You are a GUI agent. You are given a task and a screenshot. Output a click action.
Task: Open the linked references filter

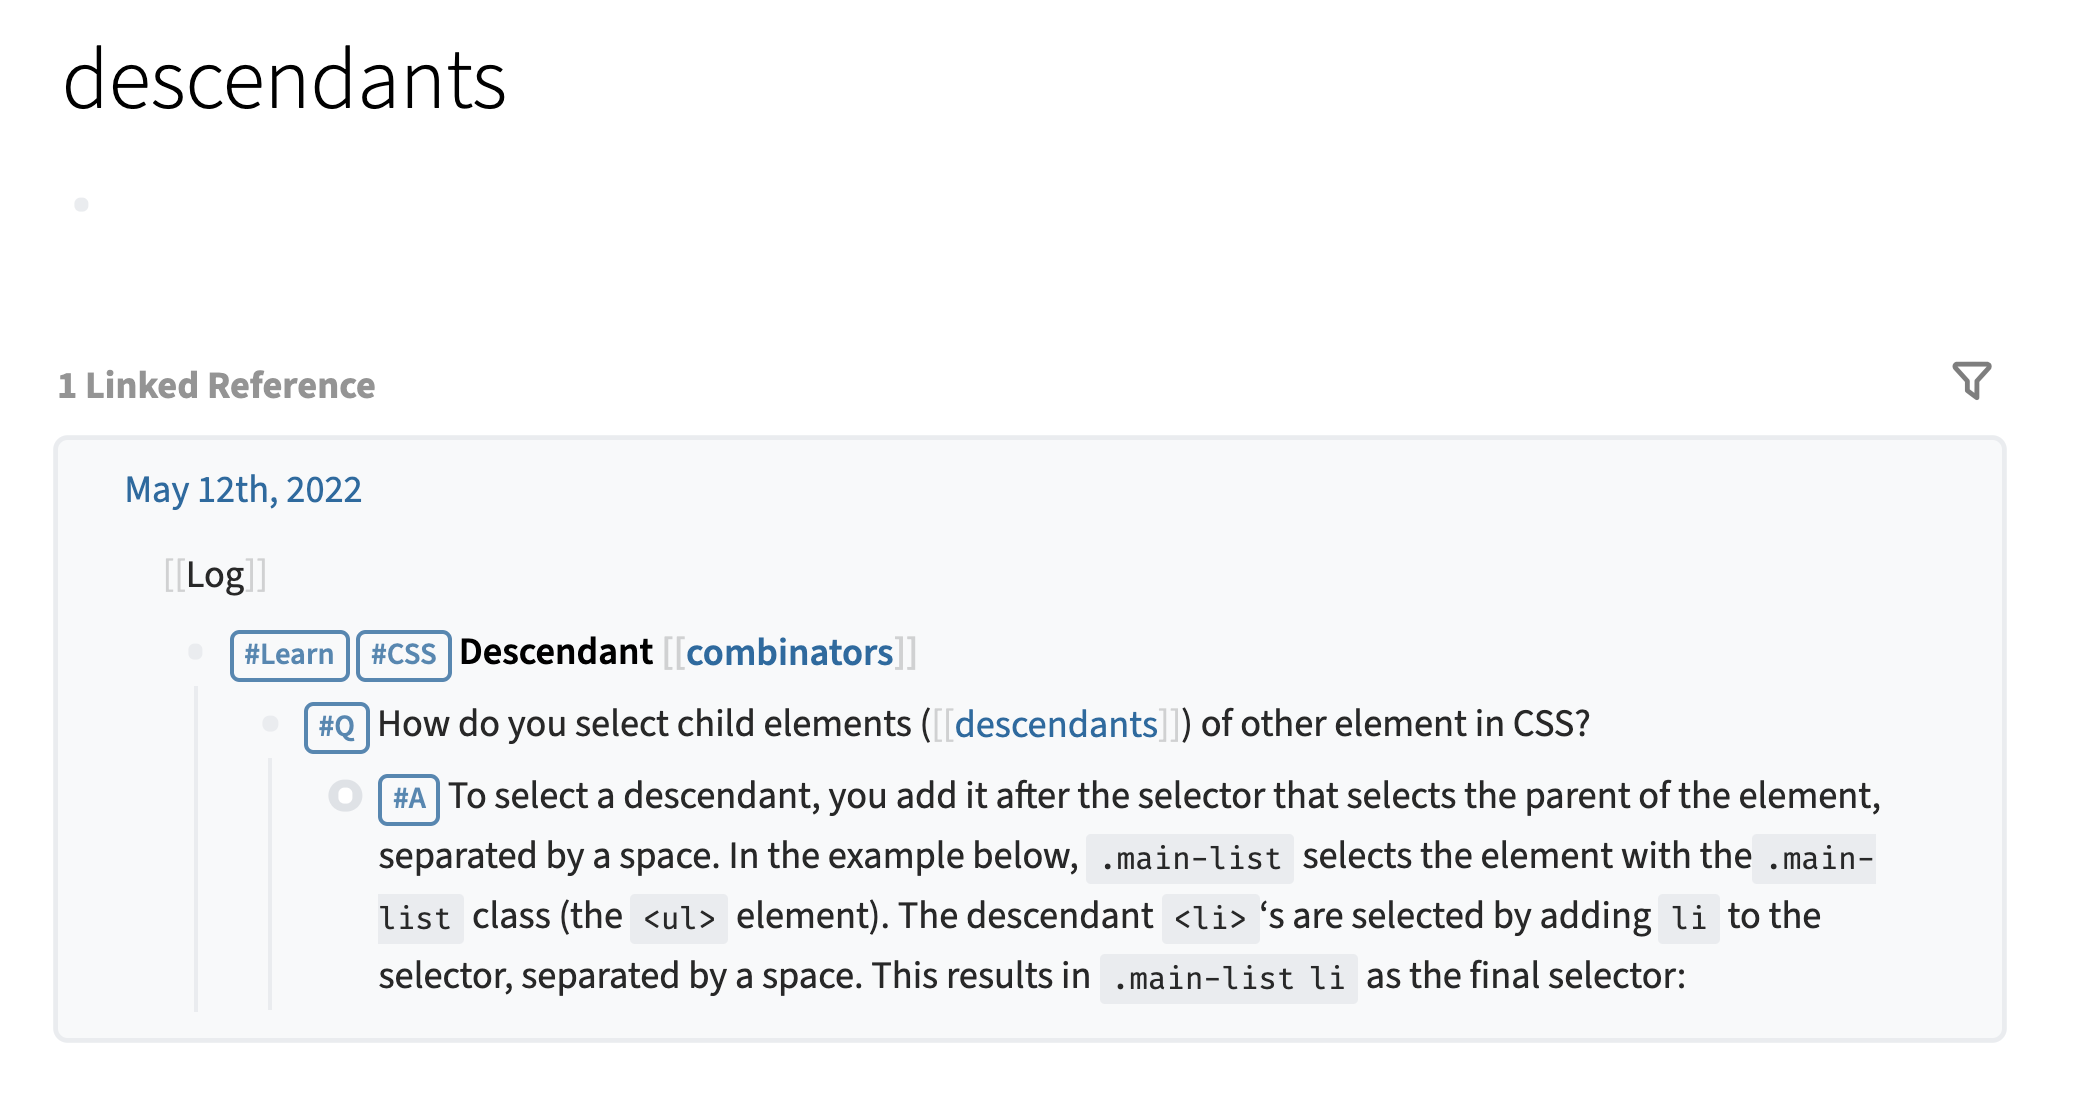coord(1972,381)
